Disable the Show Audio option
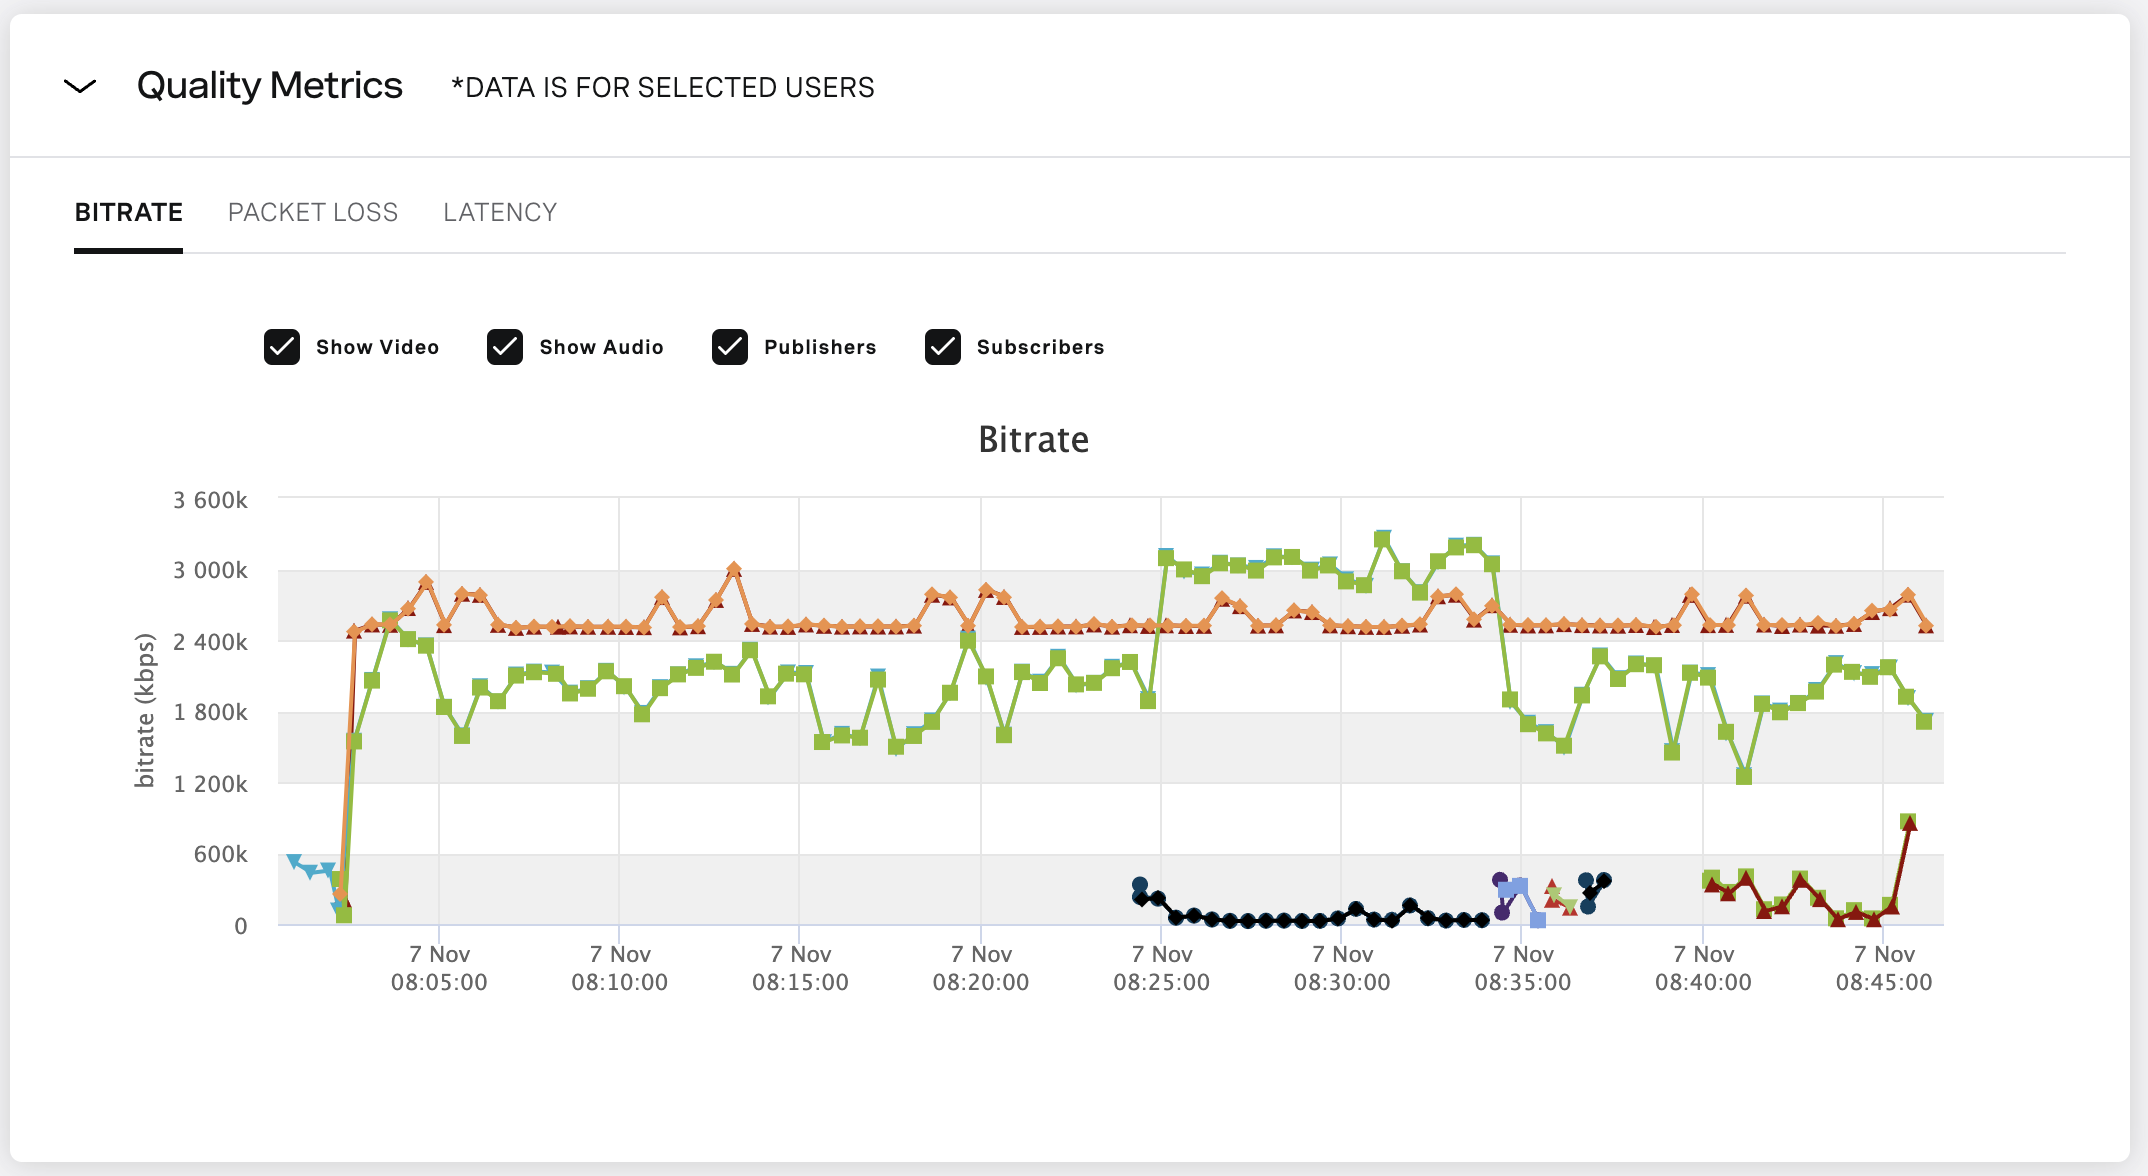 tap(506, 347)
